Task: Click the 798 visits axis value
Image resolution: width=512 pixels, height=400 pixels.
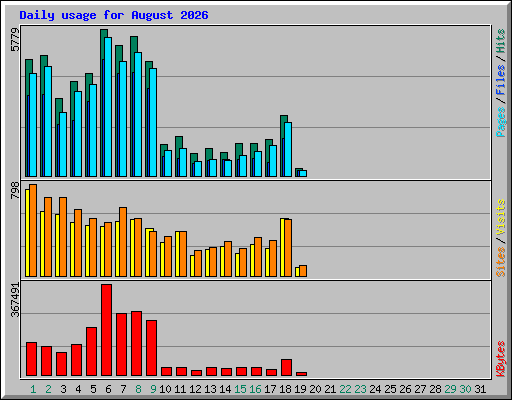Action: [x=15, y=191]
